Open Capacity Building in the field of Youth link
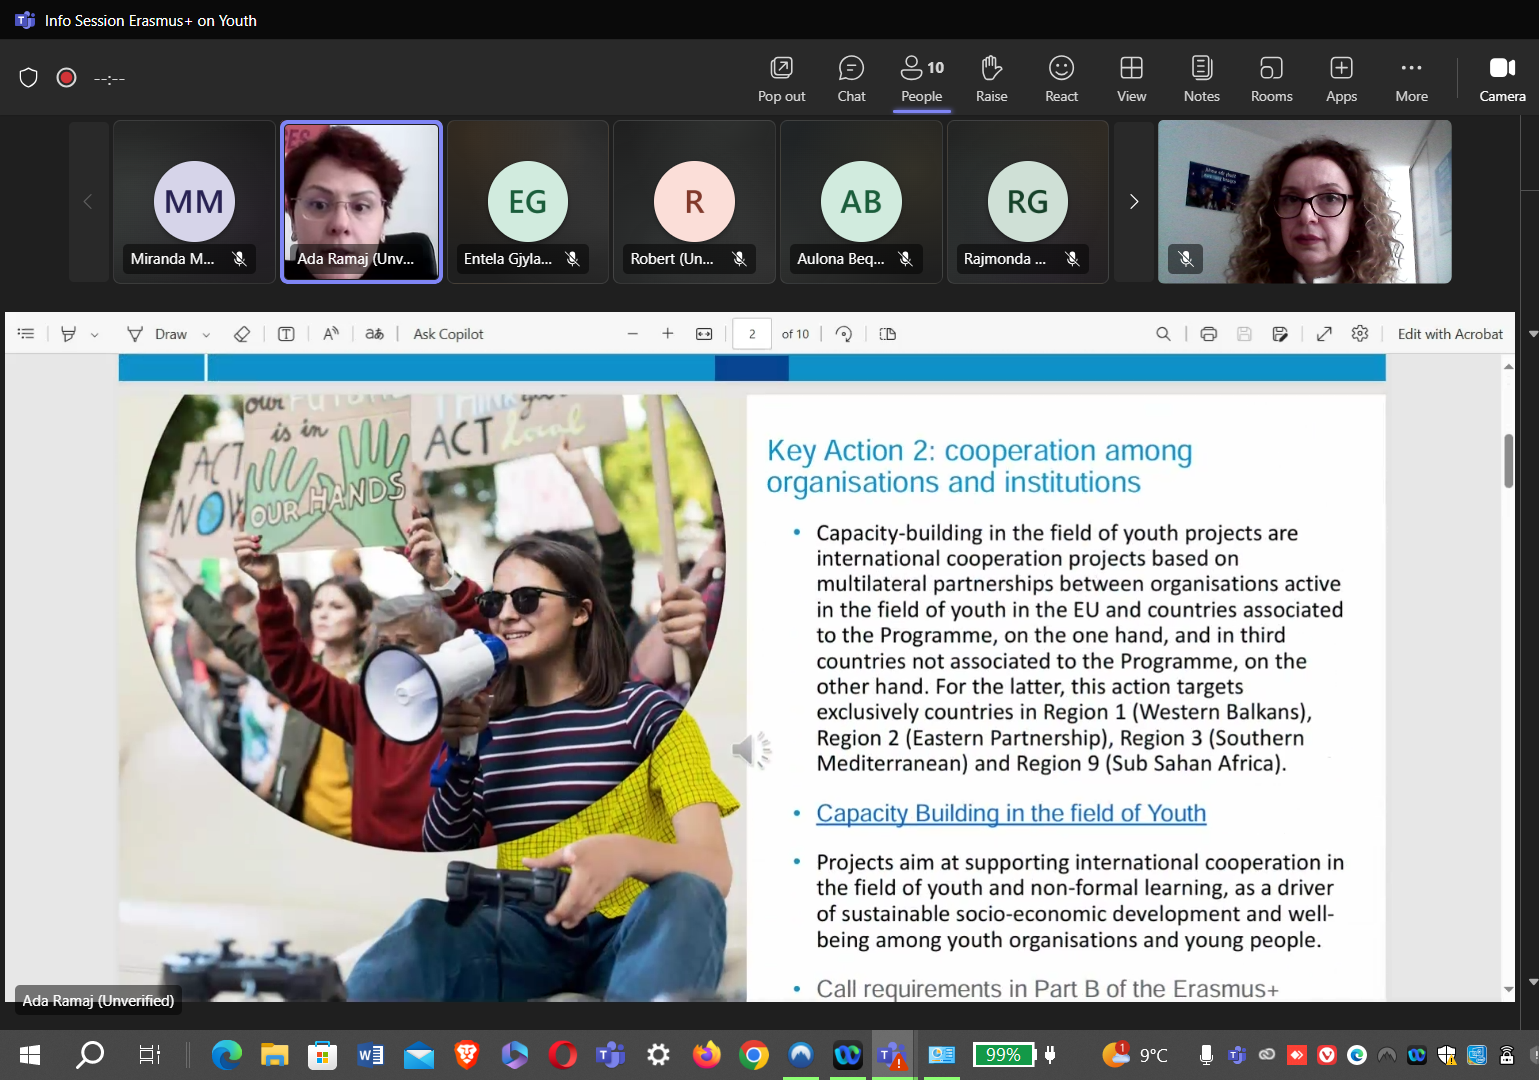This screenshot has width=1539, height=1080. (1011, 813)
